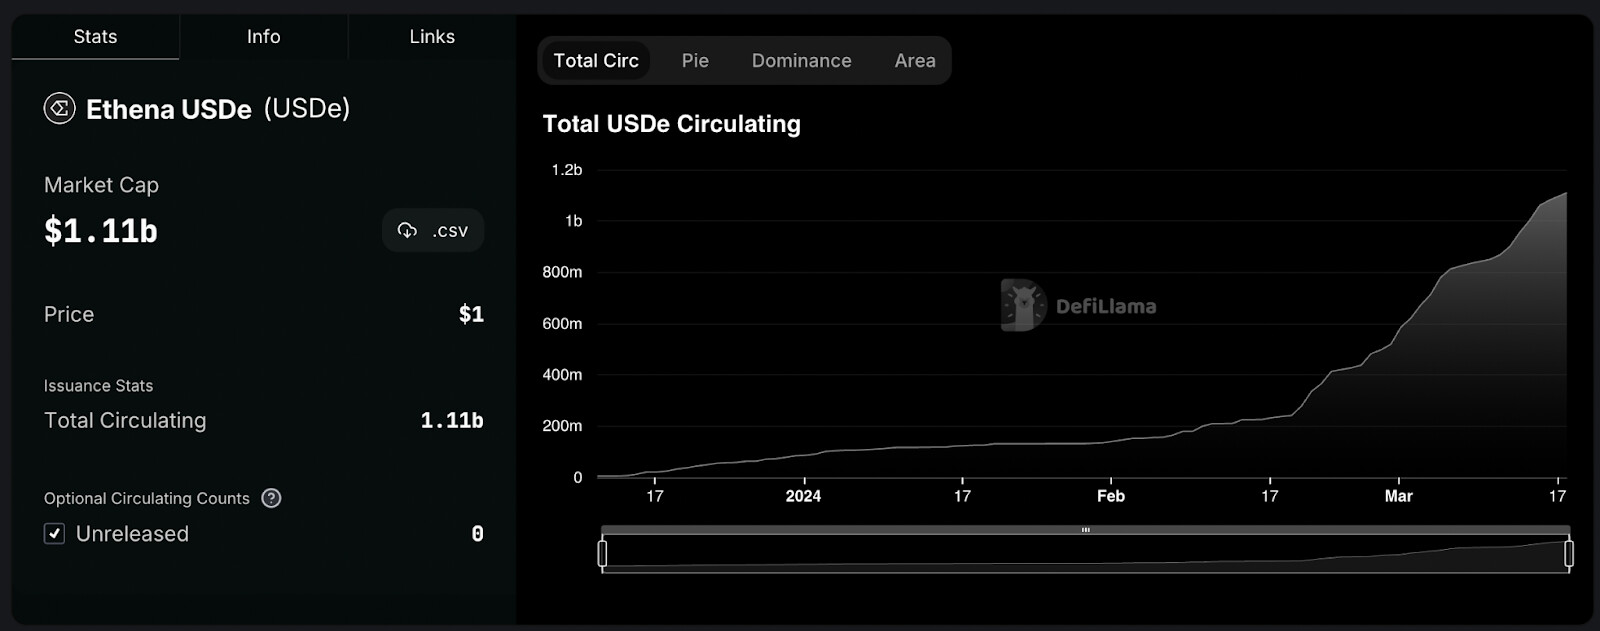Toggle the Unreleased checkbox
Screen dimensions: 1600x631
coord(55,534)
